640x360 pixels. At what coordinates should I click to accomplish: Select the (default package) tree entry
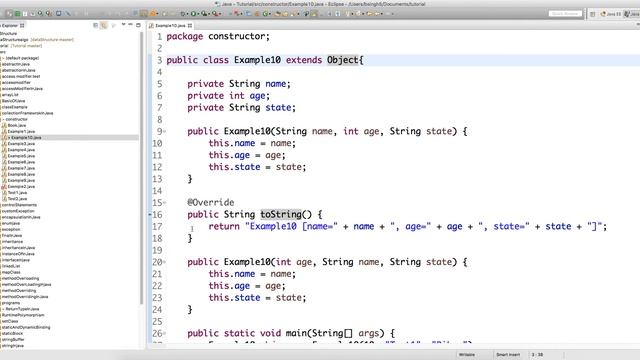[22, 58]
